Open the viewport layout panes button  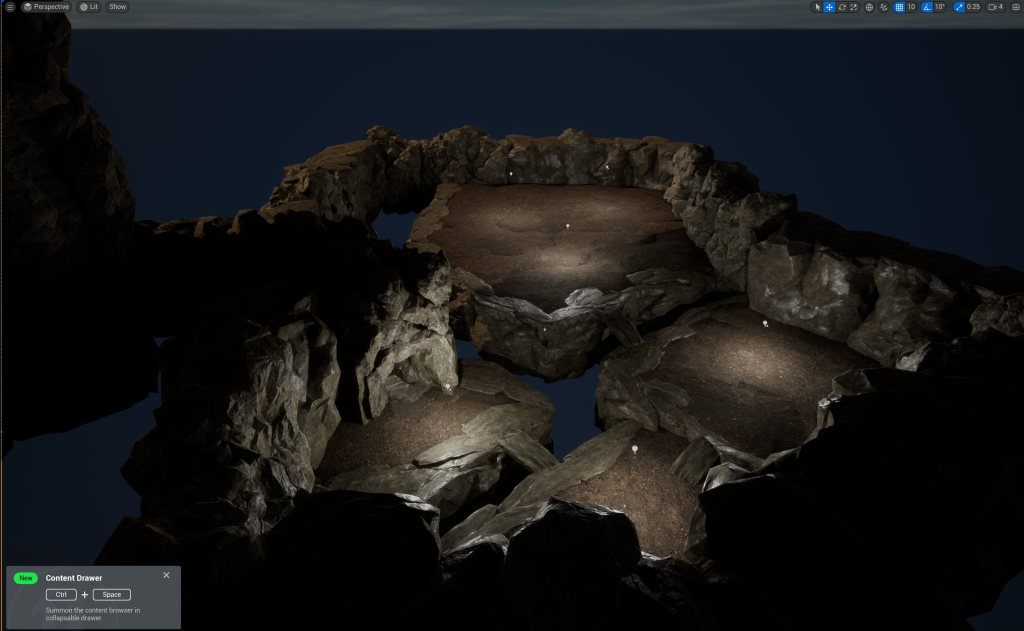(x=1014, y=7)
